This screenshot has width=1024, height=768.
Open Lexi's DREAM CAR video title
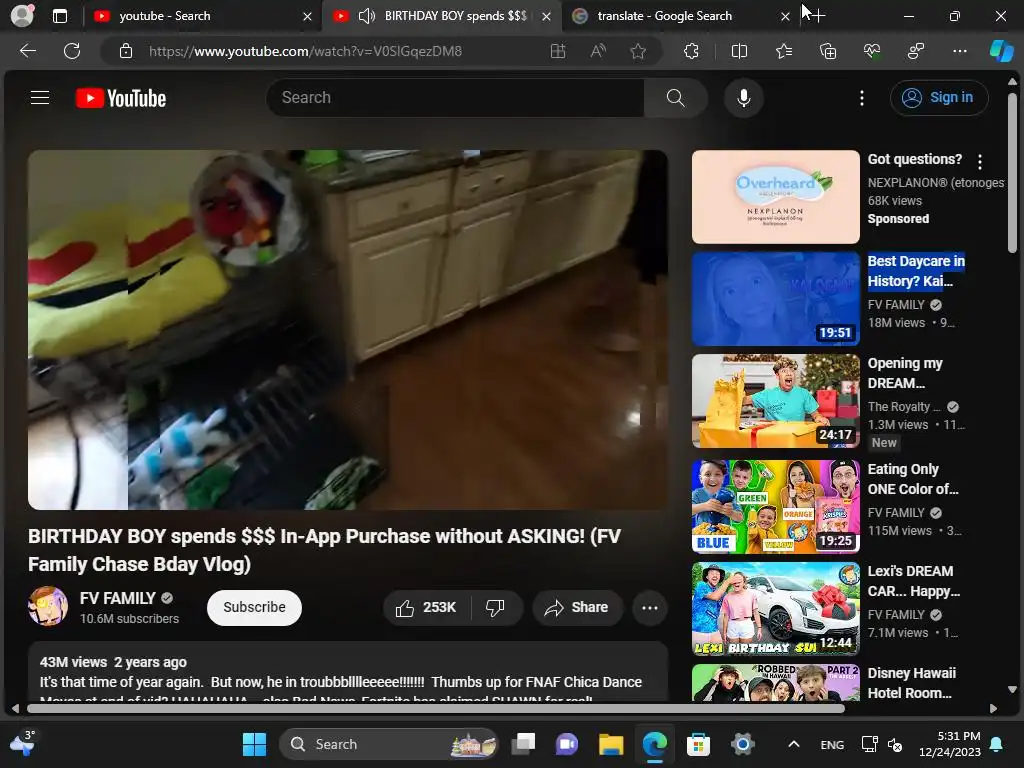coord(913,581)
